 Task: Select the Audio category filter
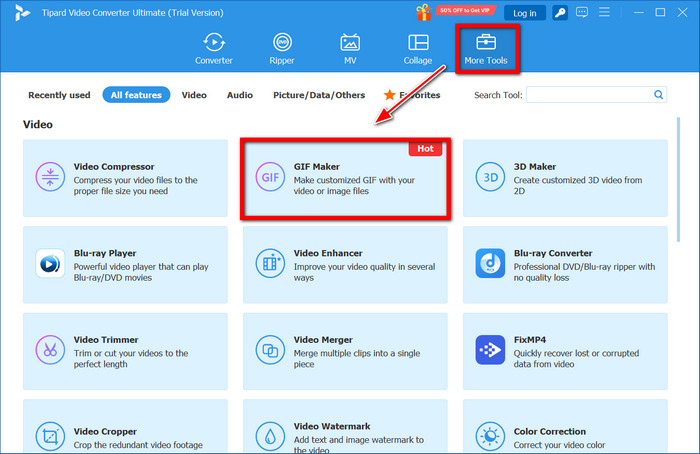click(x=239, y=95)
